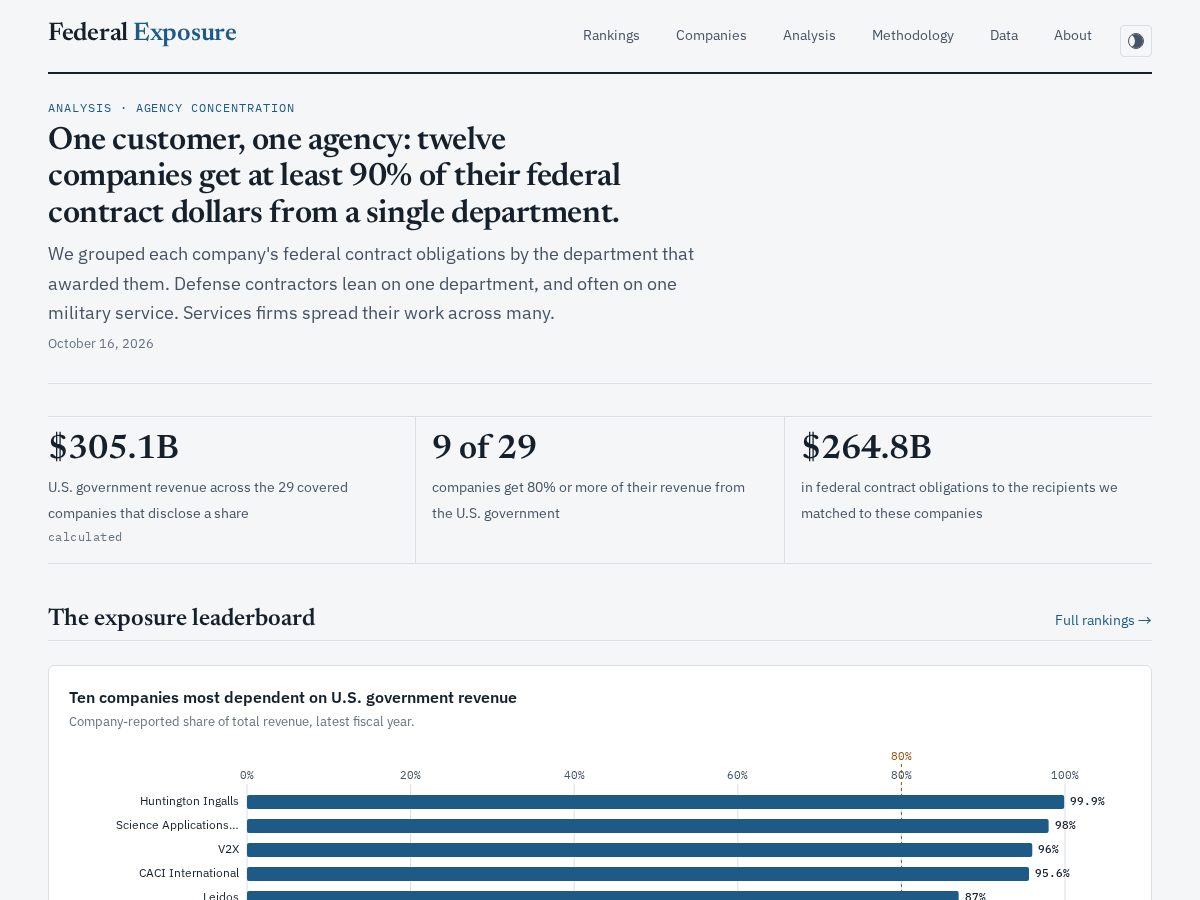Screen dimensions: 1200x900
Task: Click the ANALYSIS breadcrumb label
Action: tap(80, 108)
